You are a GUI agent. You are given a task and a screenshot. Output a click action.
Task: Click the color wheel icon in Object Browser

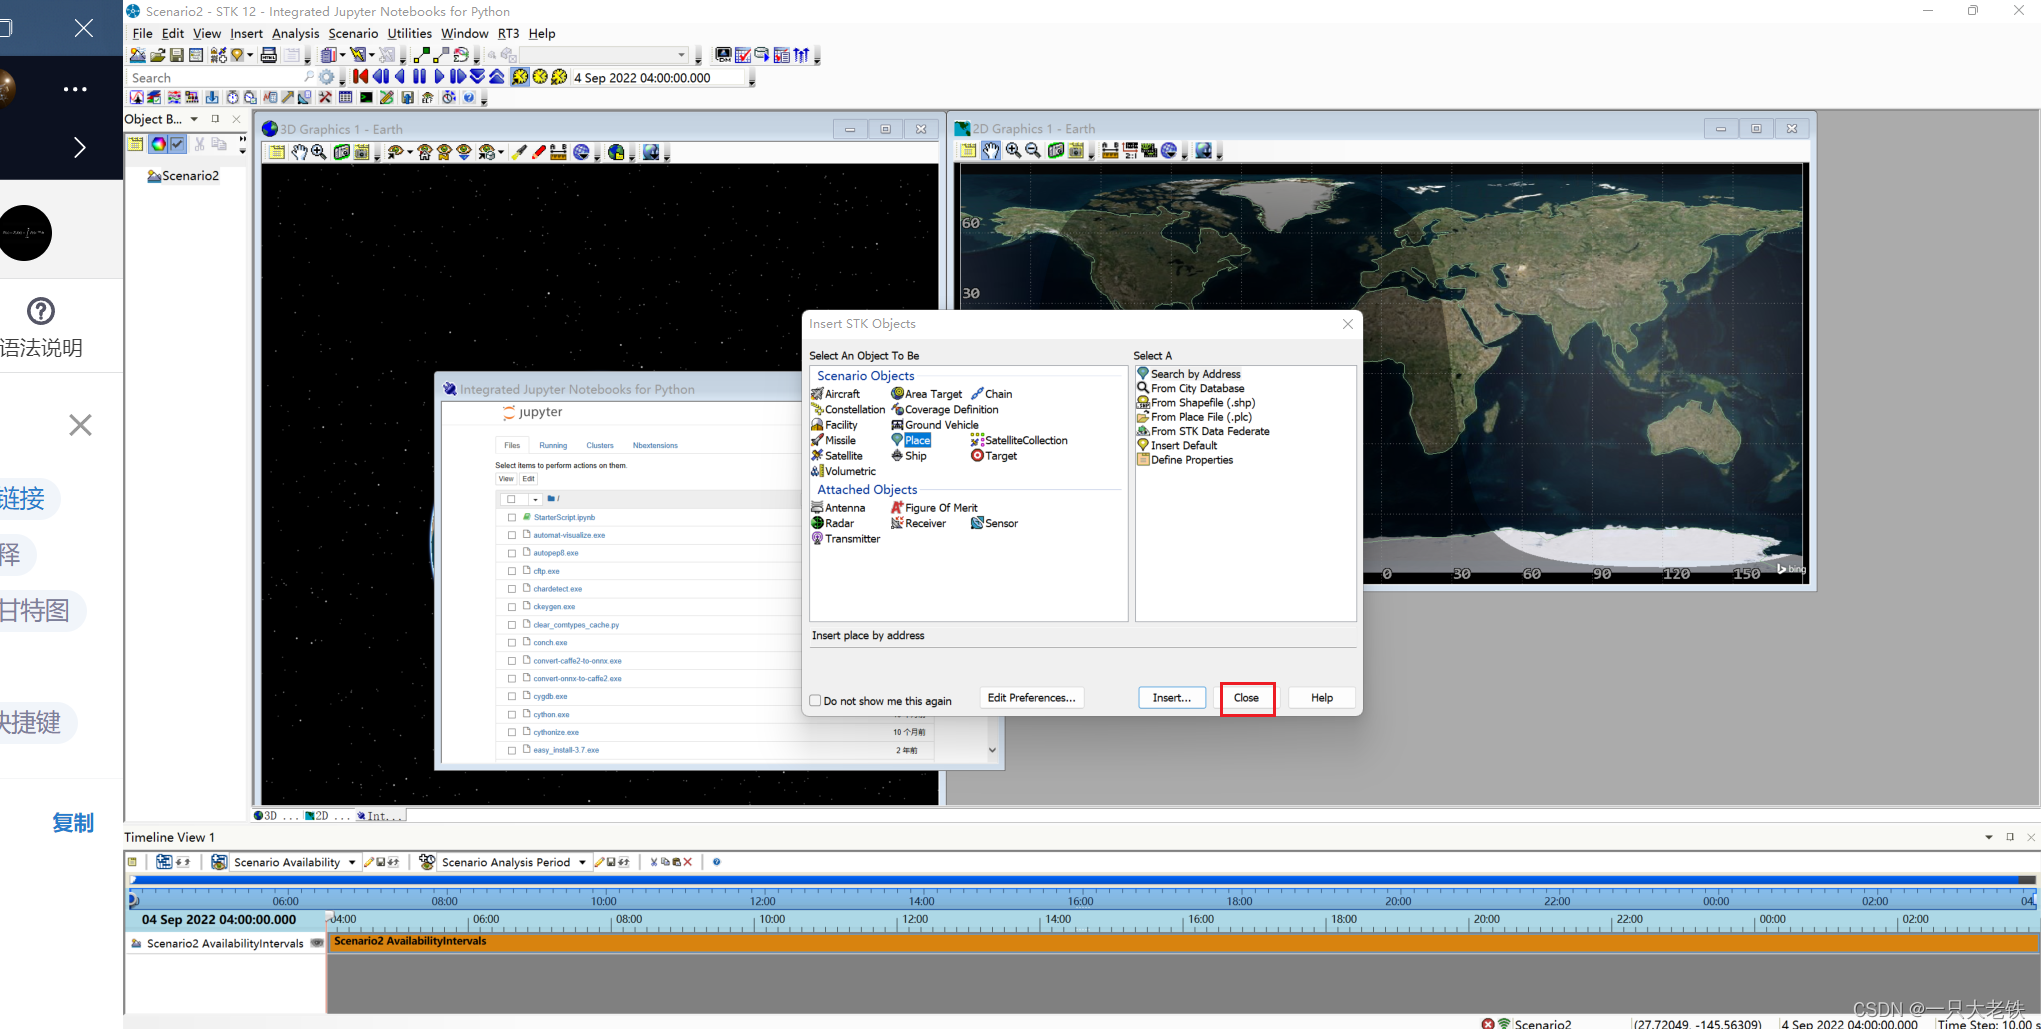[x=158, y=144]
